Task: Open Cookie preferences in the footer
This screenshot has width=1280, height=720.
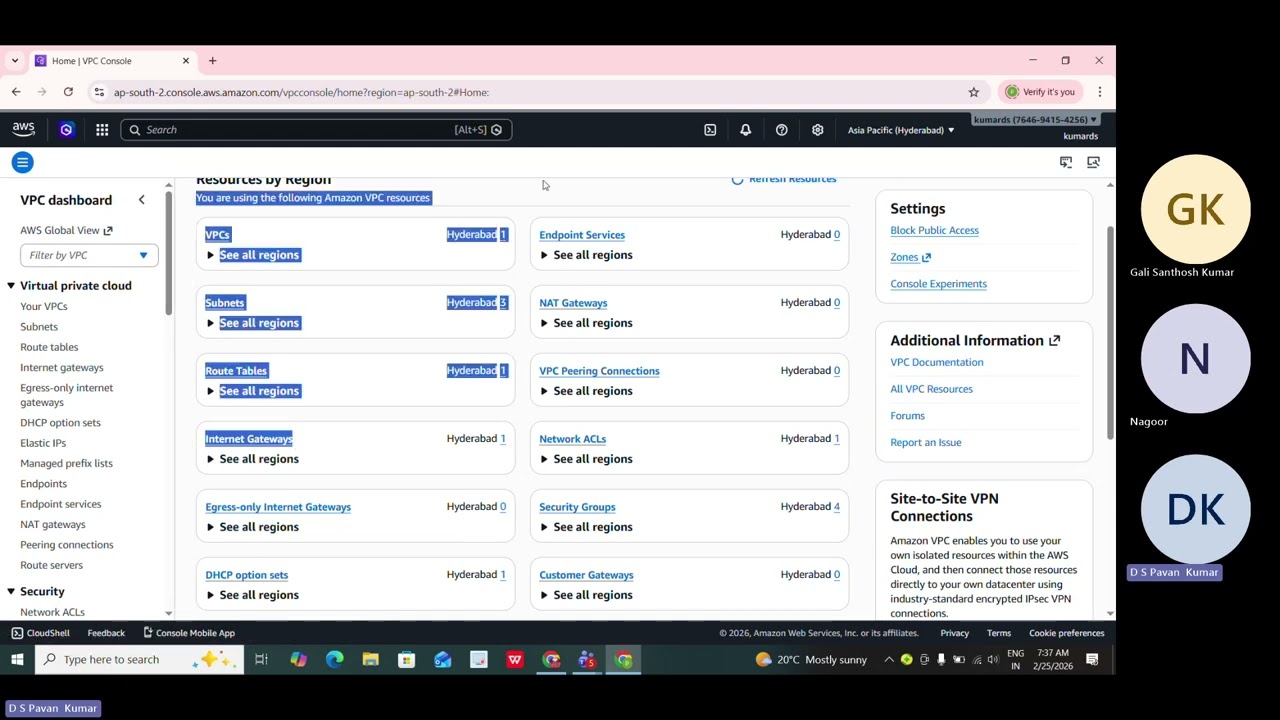Action: tap(1067, 633)
